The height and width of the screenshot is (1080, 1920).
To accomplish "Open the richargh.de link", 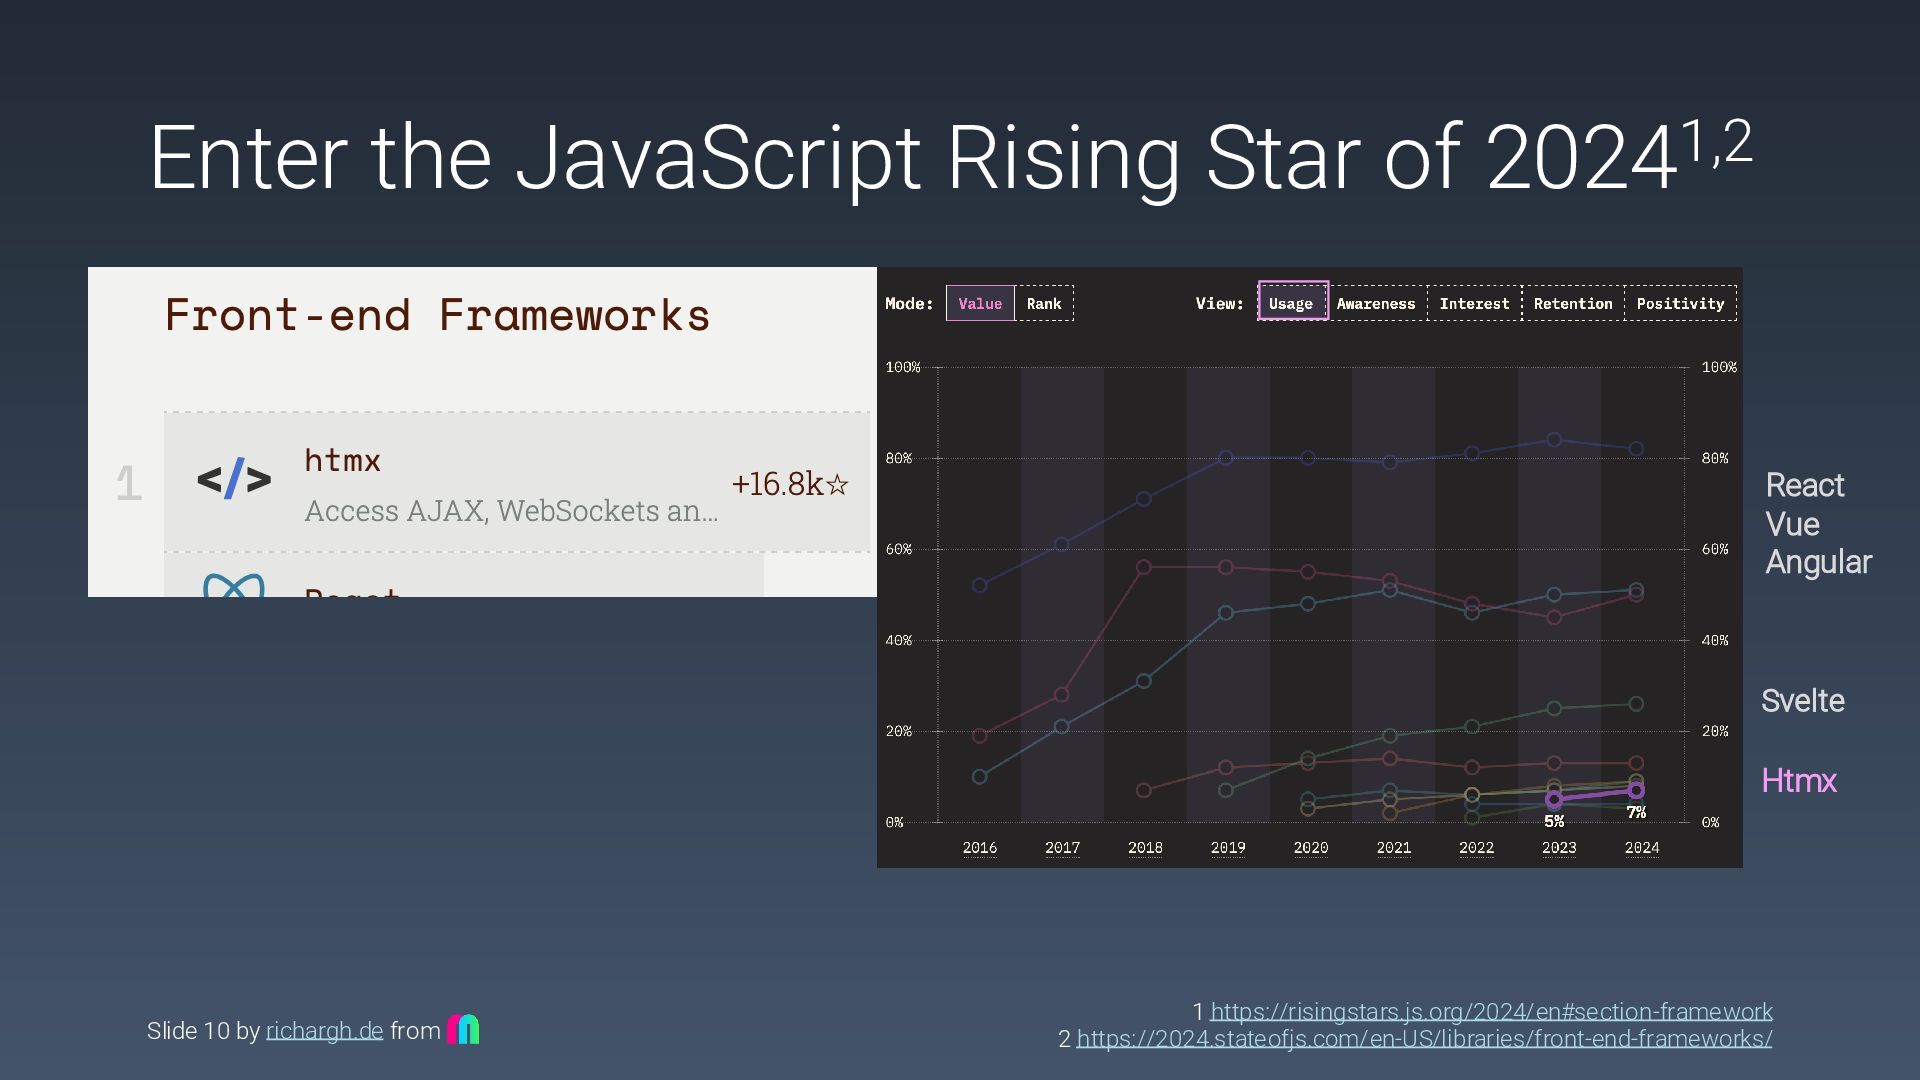I will tap(324, 1031).
